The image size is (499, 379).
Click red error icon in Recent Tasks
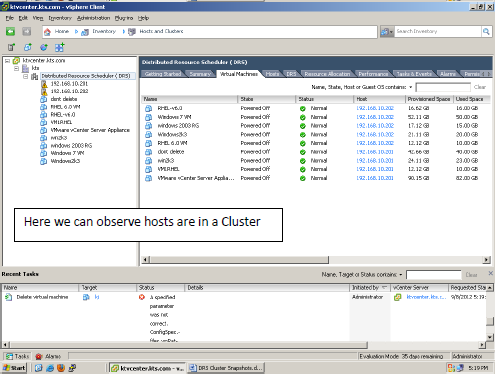pos(142,297)
